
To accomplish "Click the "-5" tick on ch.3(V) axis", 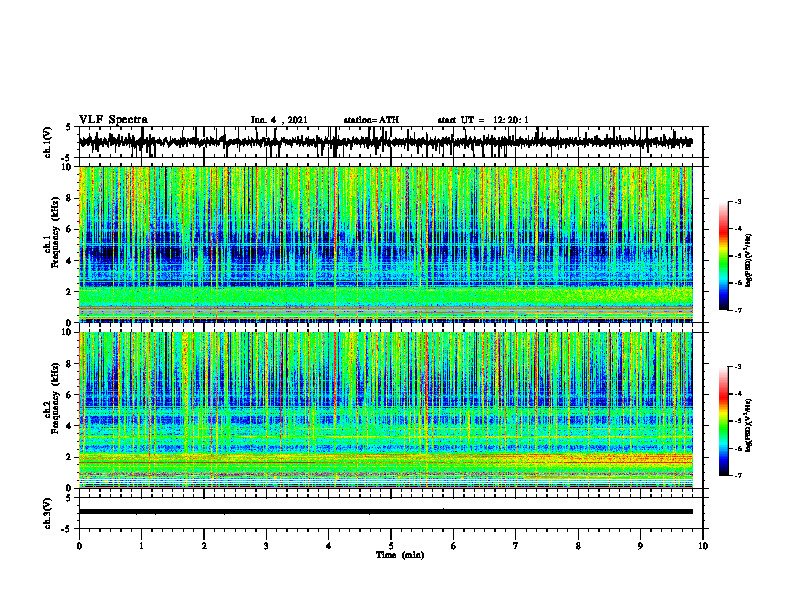I will click(x=67, y=529).
